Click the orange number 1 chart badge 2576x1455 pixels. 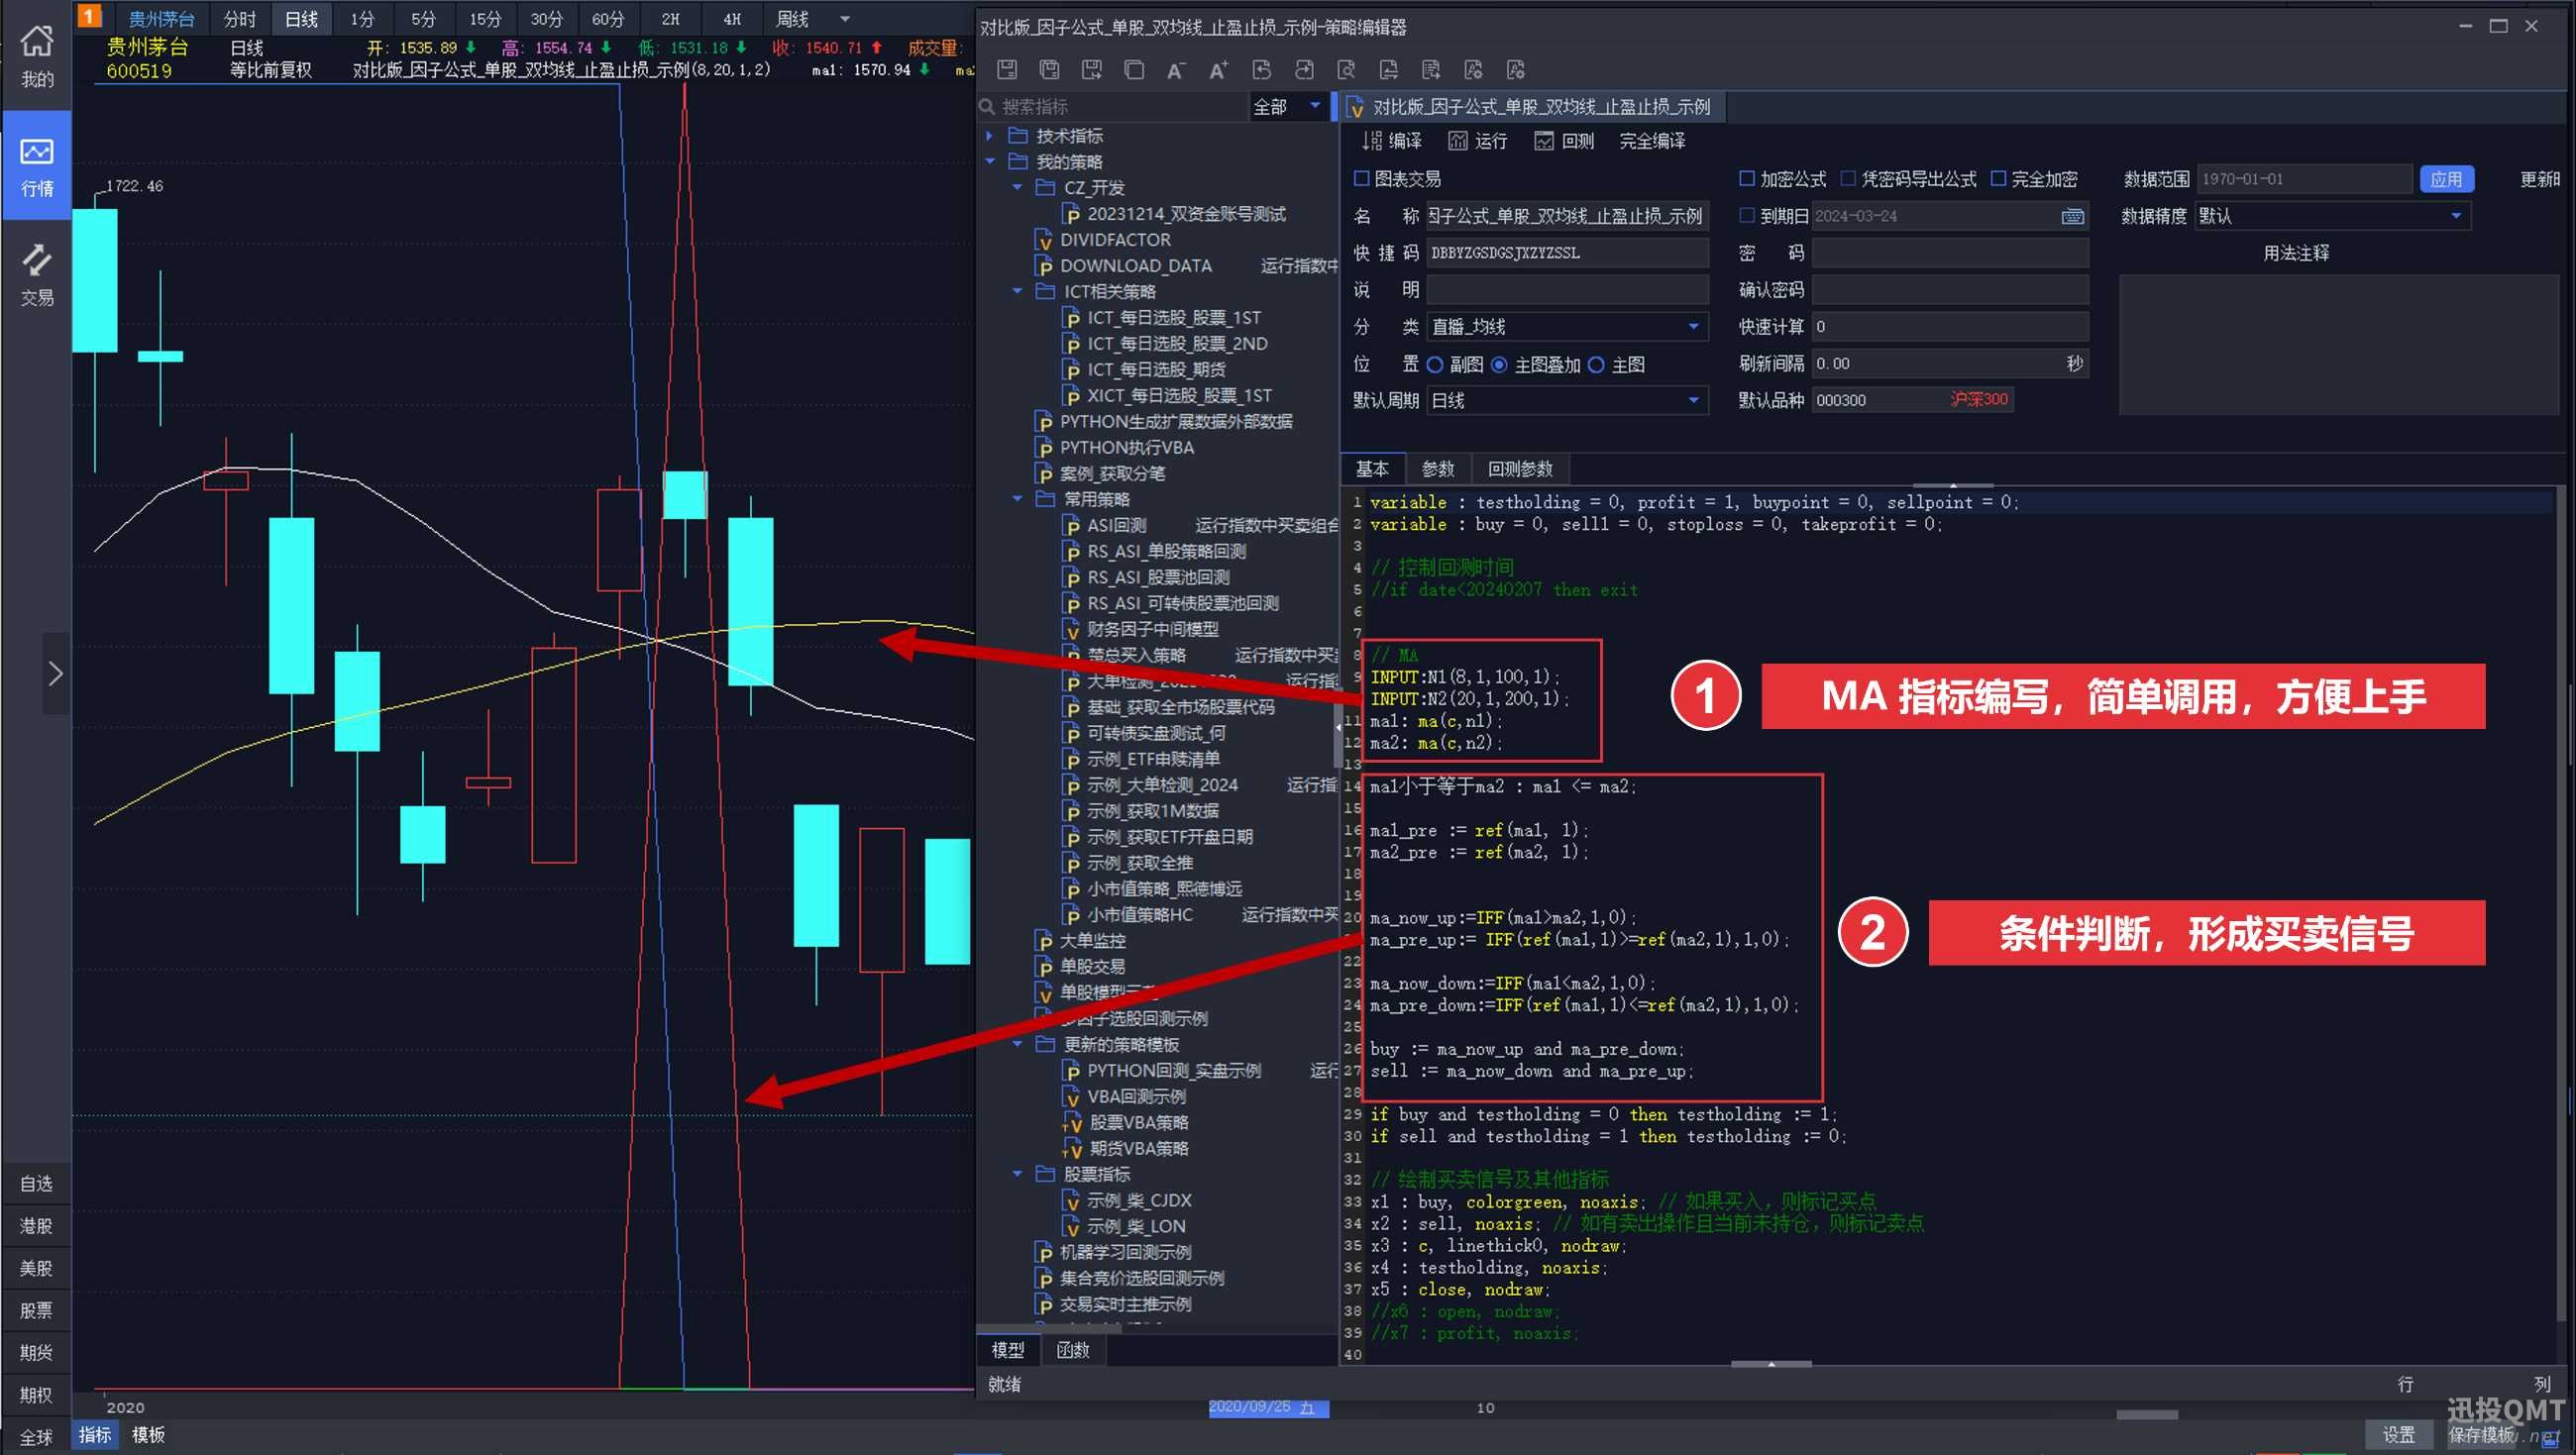point(89,16)
